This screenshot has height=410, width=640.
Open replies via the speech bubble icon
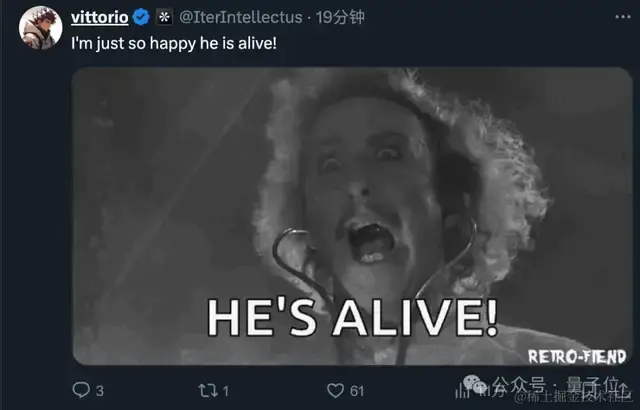coord(81,390)
